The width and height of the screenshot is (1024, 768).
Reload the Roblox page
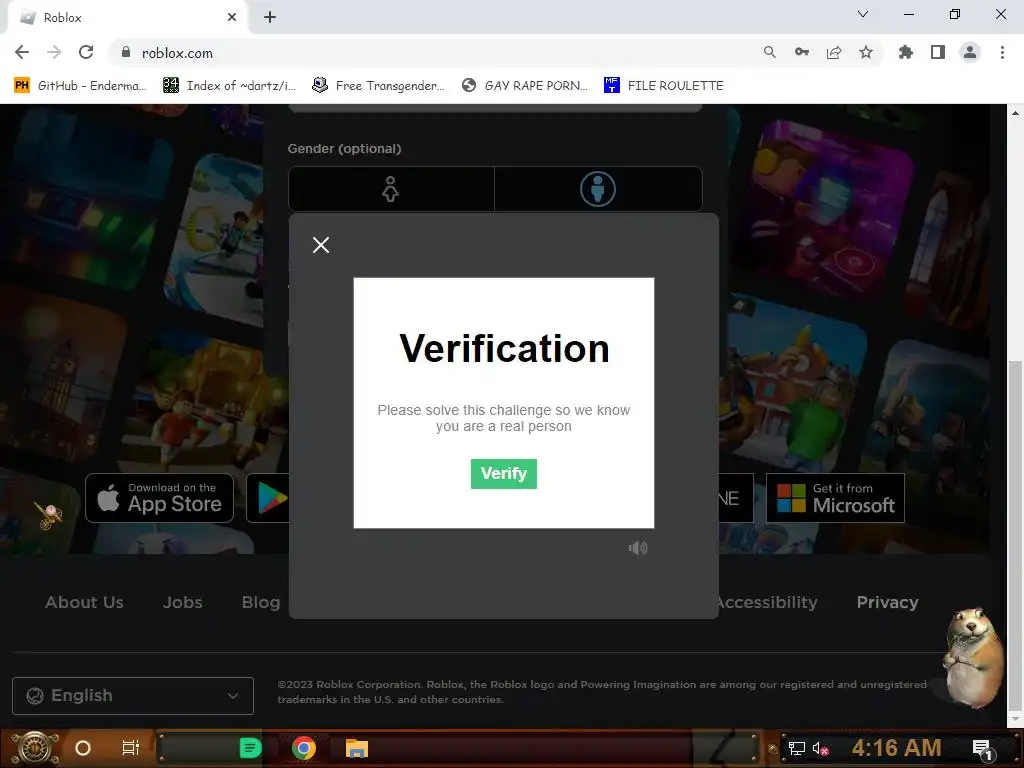tap(86, 53)
